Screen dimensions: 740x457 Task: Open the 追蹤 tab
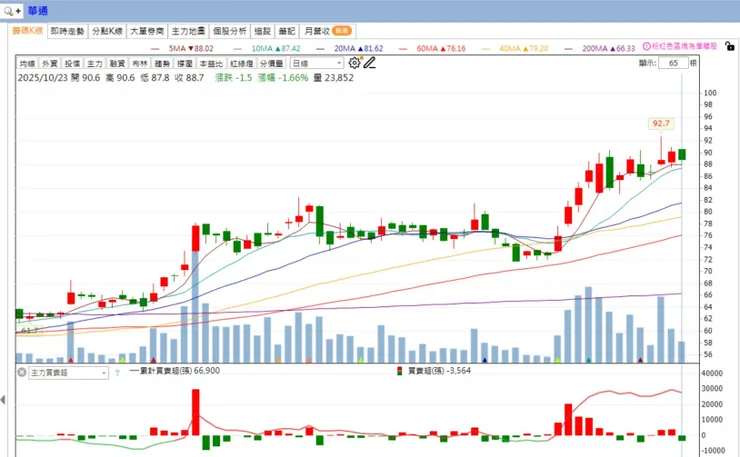pyautogui.click(x=262, y=31)
